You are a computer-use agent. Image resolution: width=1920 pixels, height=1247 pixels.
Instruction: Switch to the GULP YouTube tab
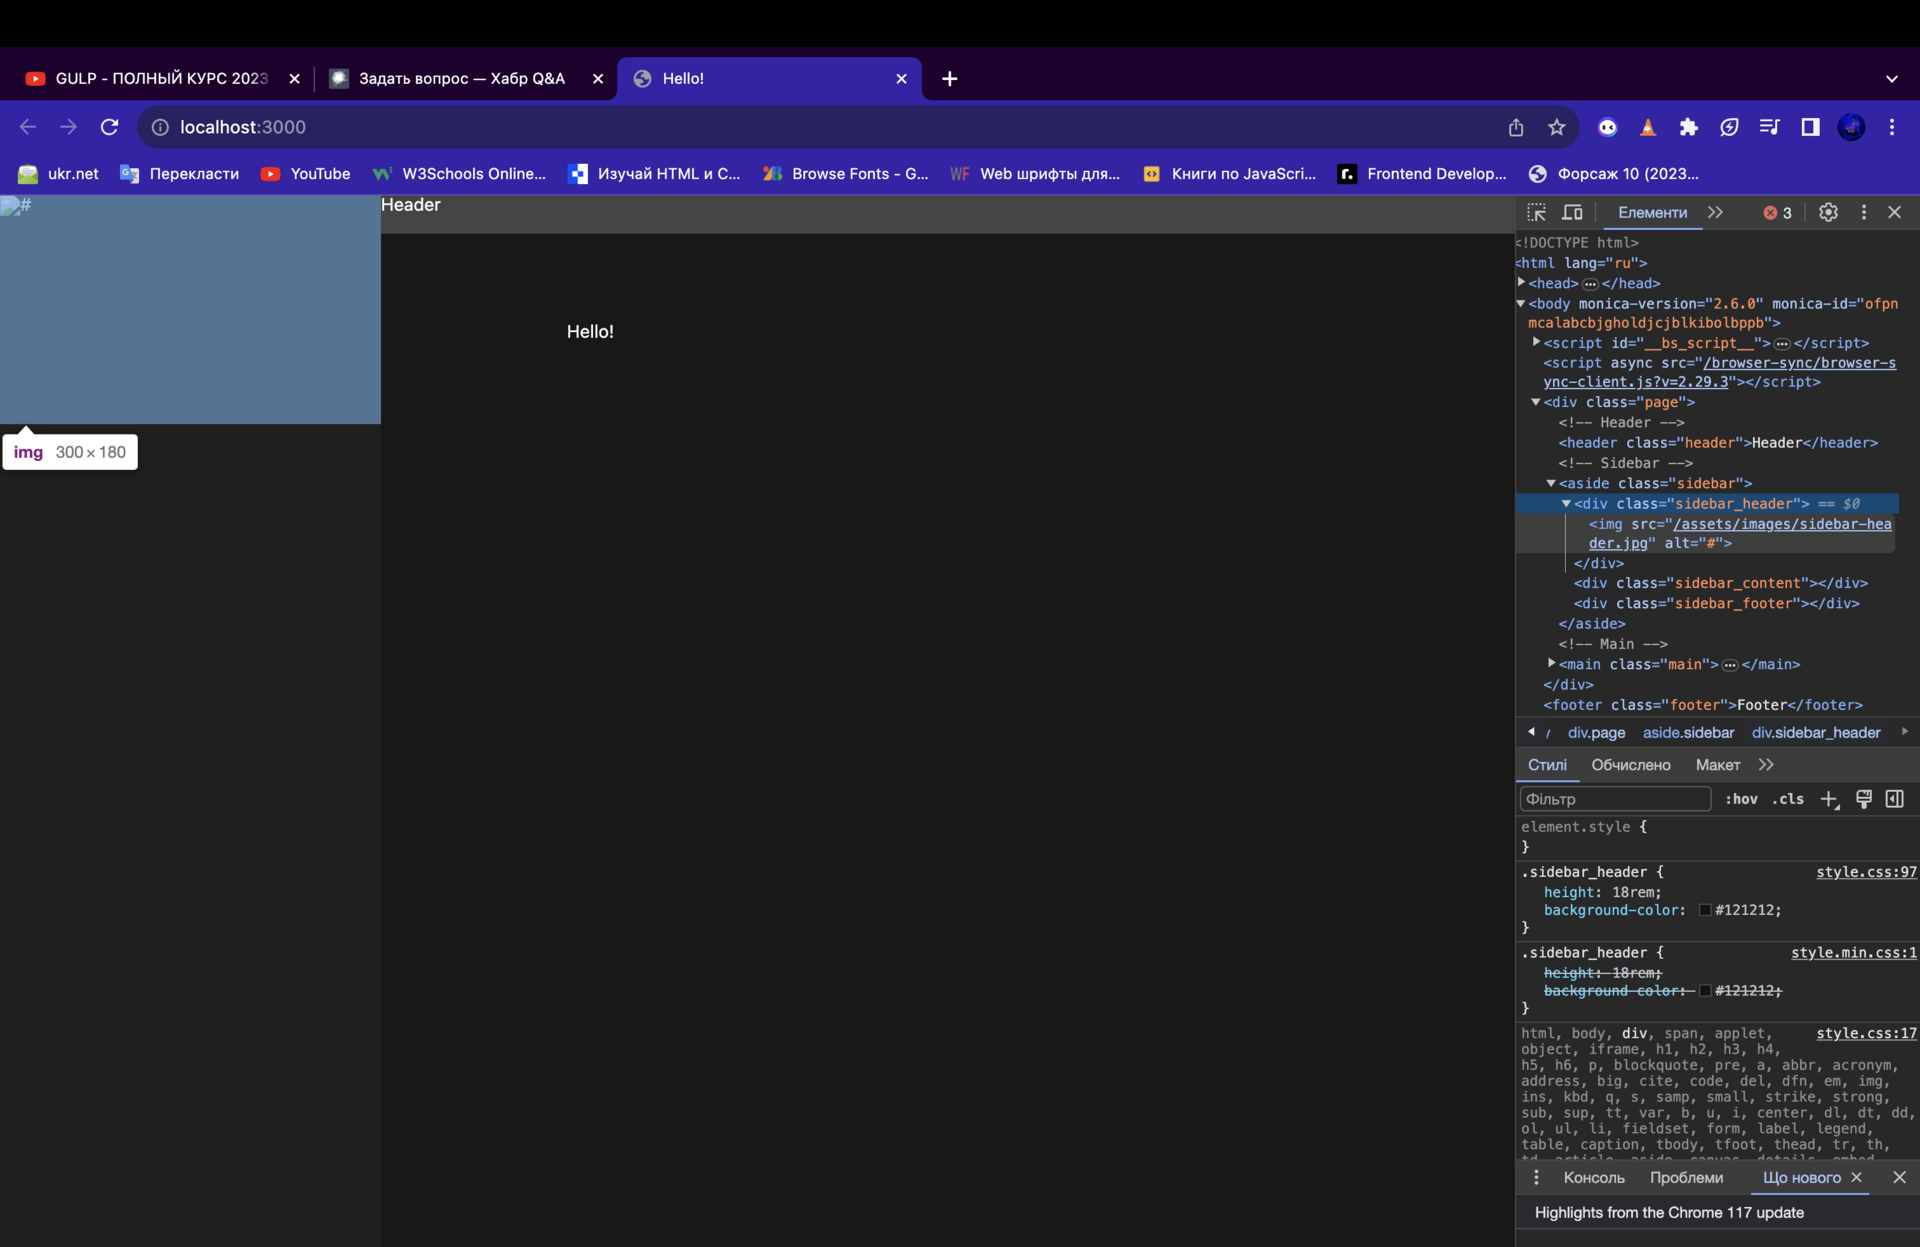point(160,78)
